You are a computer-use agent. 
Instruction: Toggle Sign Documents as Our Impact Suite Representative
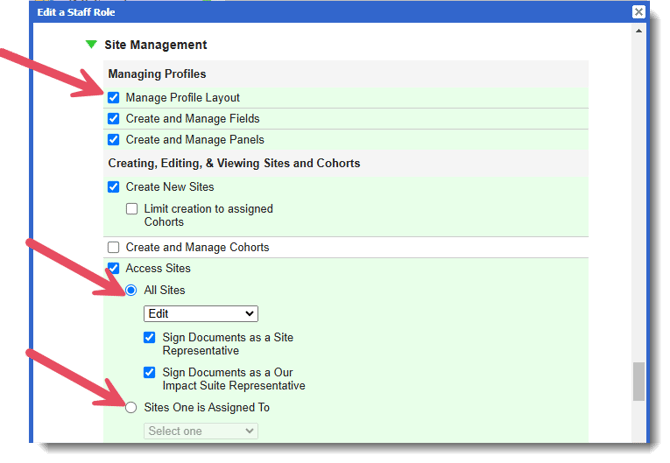tap(150, 373)
